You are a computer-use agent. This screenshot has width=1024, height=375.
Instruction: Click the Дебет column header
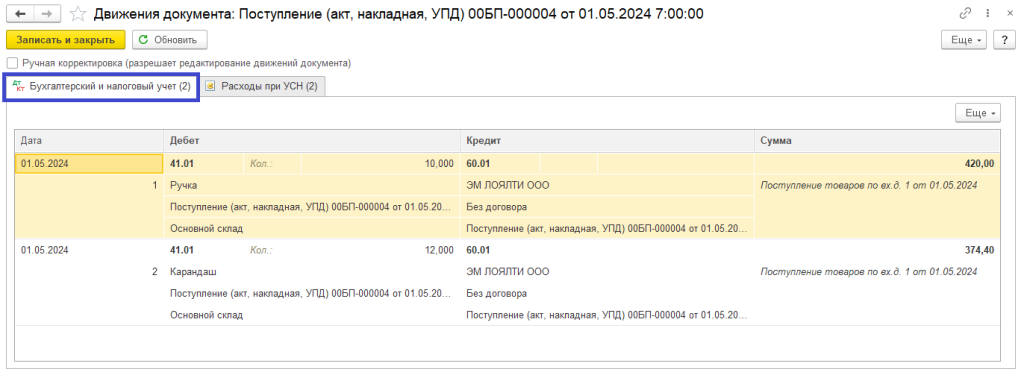pos(311,141)
